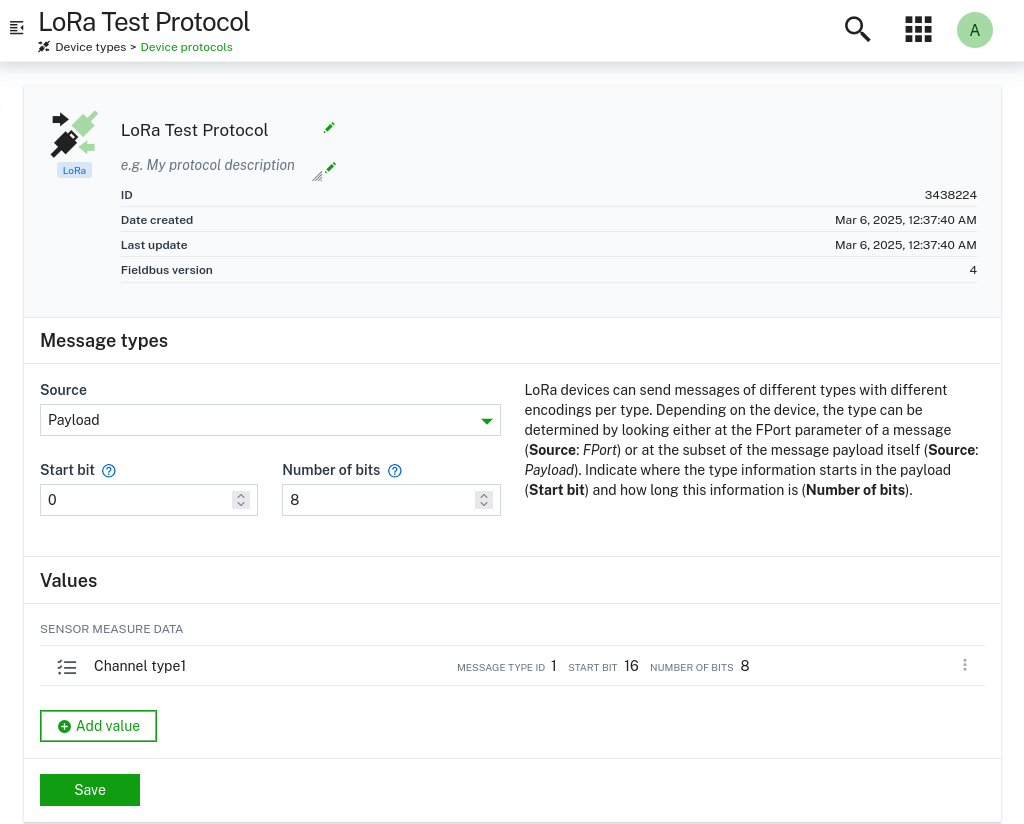This screenshot has width=1024, height=824.
Task: Open the user avatar menu
Action: pyautogui.click(x=974, y=30)
